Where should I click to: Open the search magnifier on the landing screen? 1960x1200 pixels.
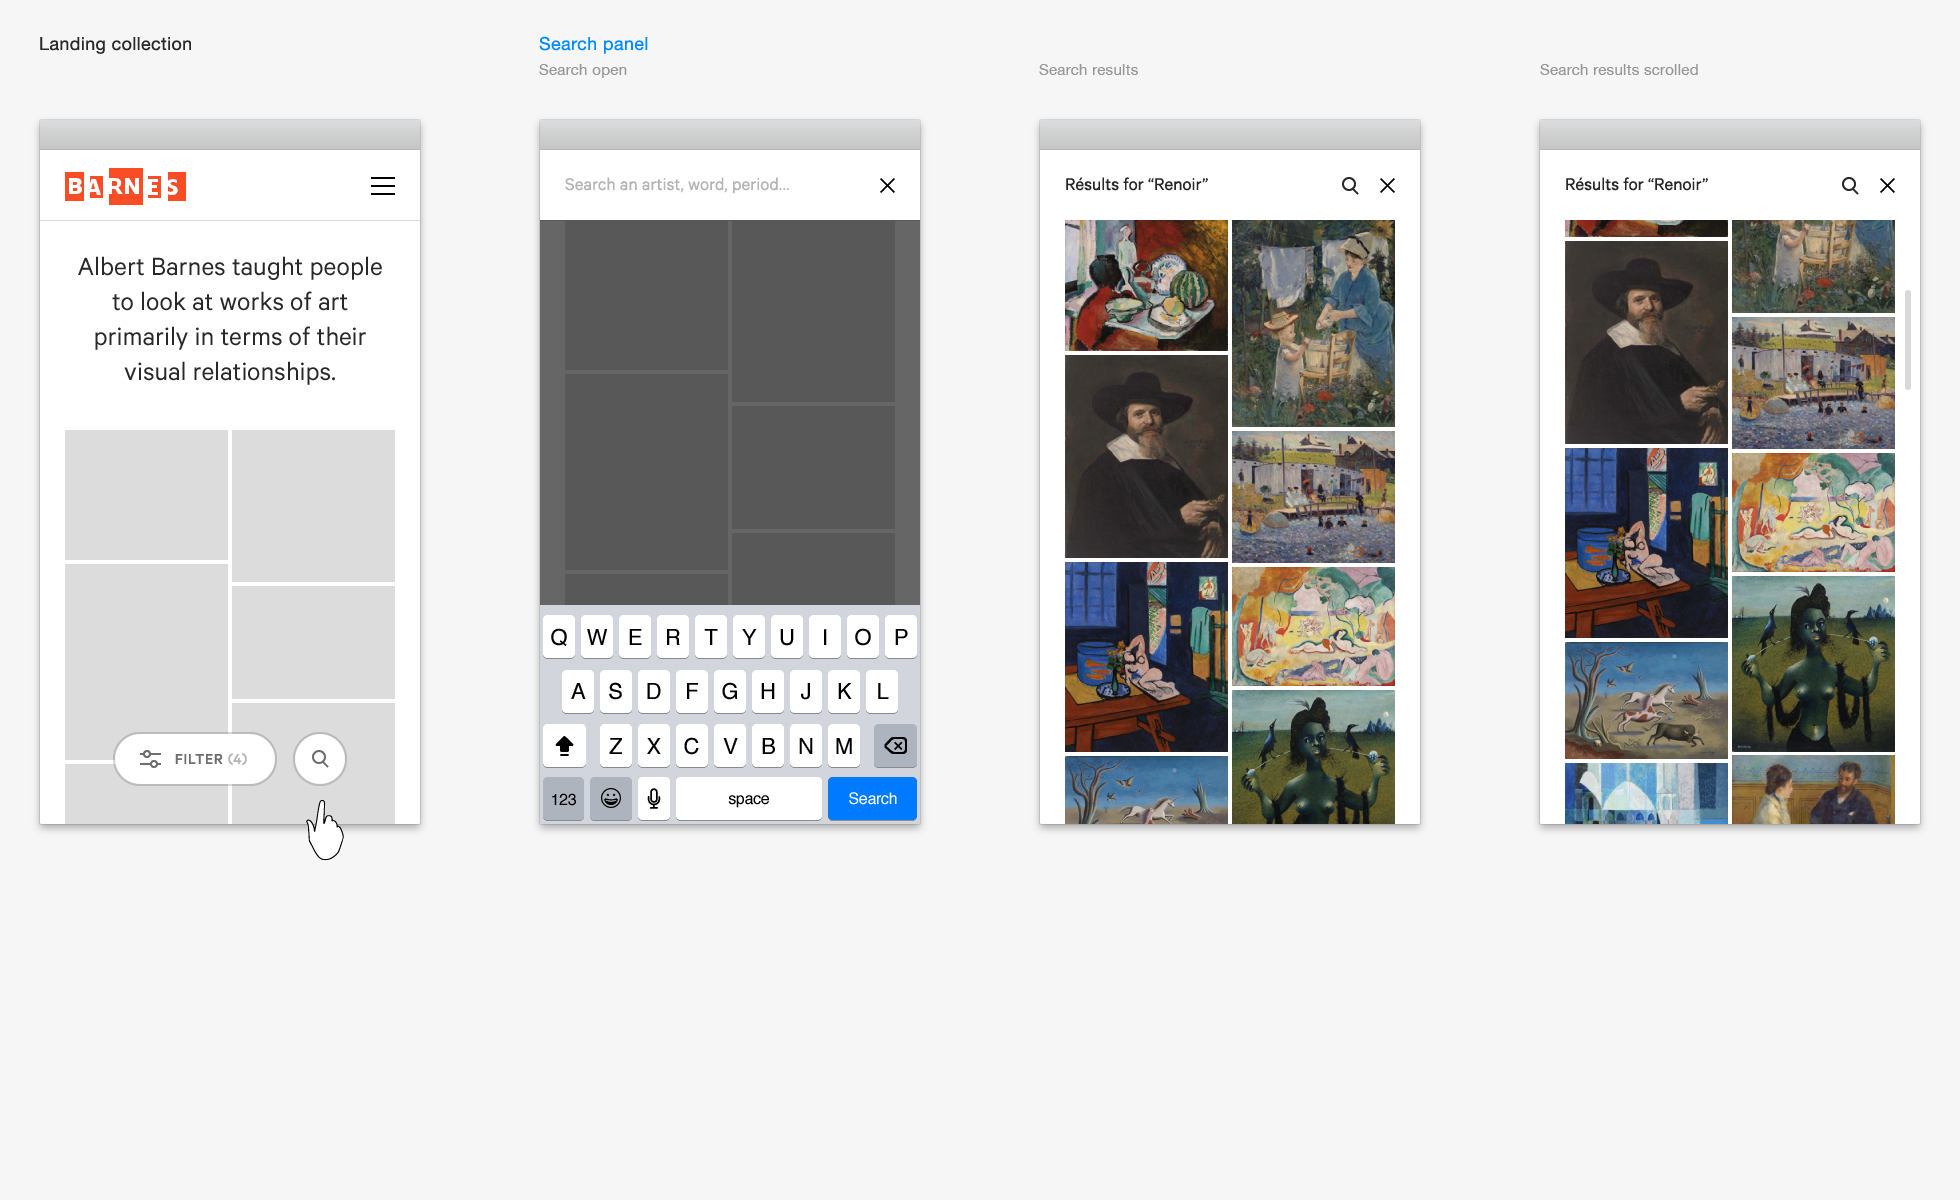point(320,758)
